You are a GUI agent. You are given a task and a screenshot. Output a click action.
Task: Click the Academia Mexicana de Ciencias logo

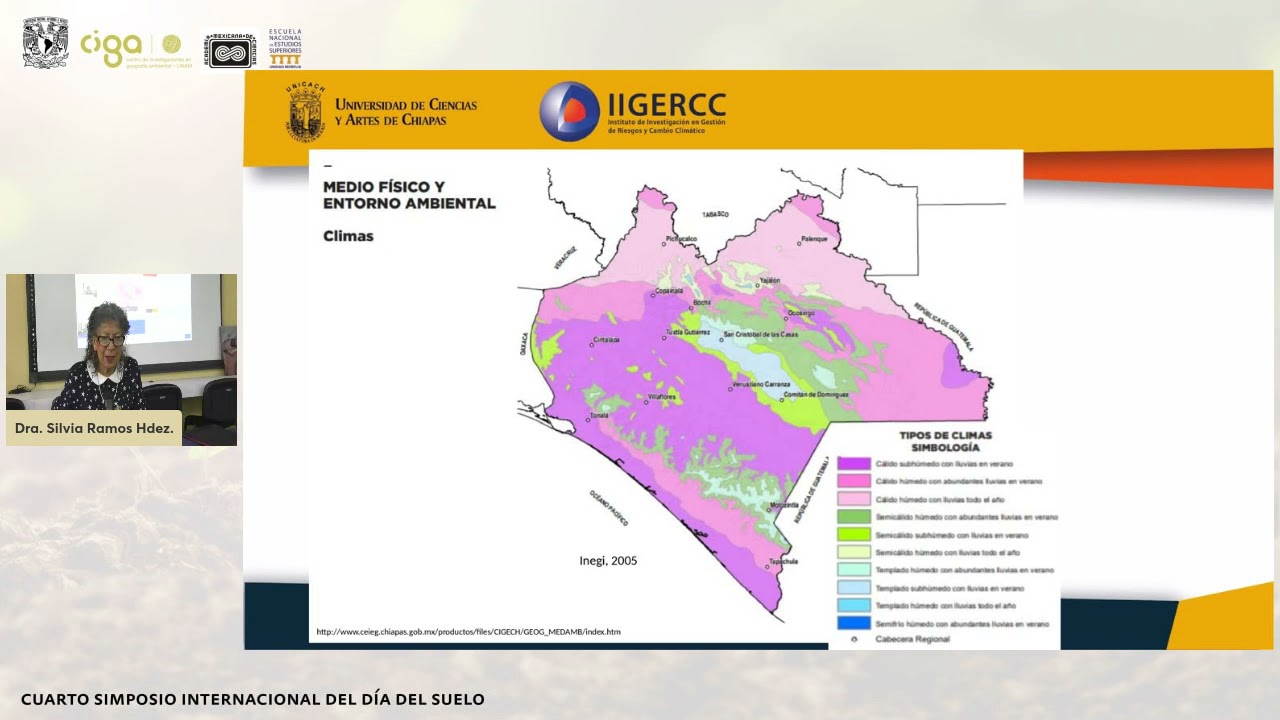pyautogui.click(x=230, y=48)
